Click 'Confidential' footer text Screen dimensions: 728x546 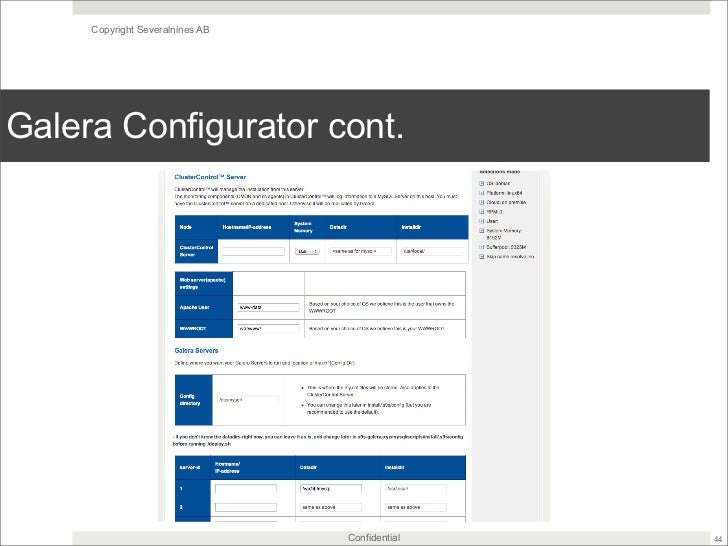(x=374, y=538)
